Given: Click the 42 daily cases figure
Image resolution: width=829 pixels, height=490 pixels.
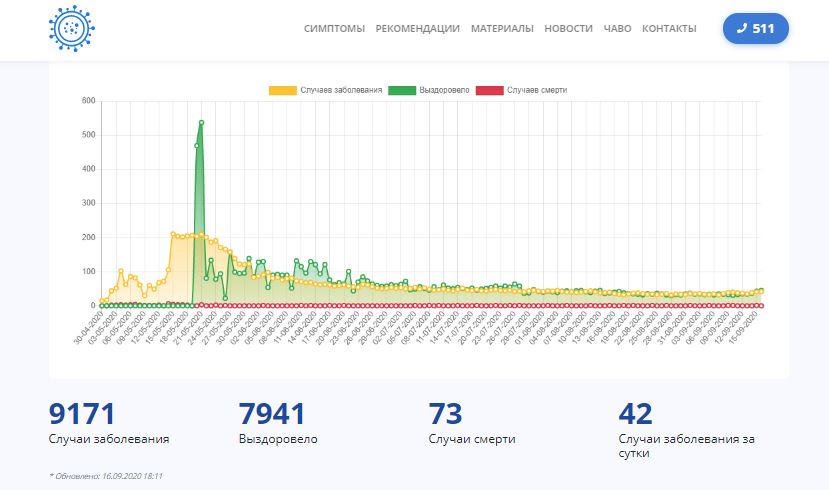Looking at the screenshot, I should point(636,414).
